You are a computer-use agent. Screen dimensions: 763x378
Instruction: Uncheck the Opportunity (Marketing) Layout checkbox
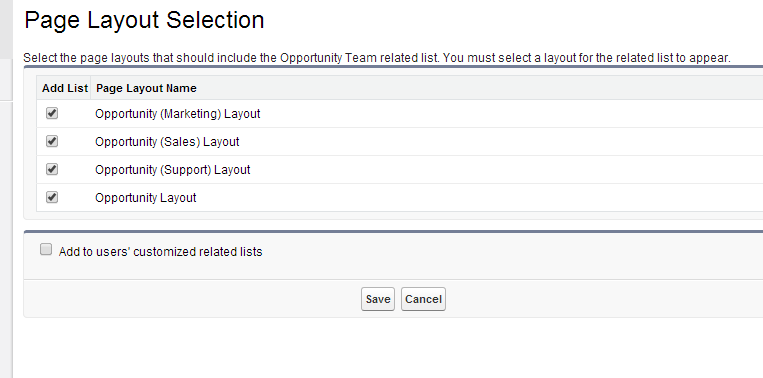pos(52,113)
